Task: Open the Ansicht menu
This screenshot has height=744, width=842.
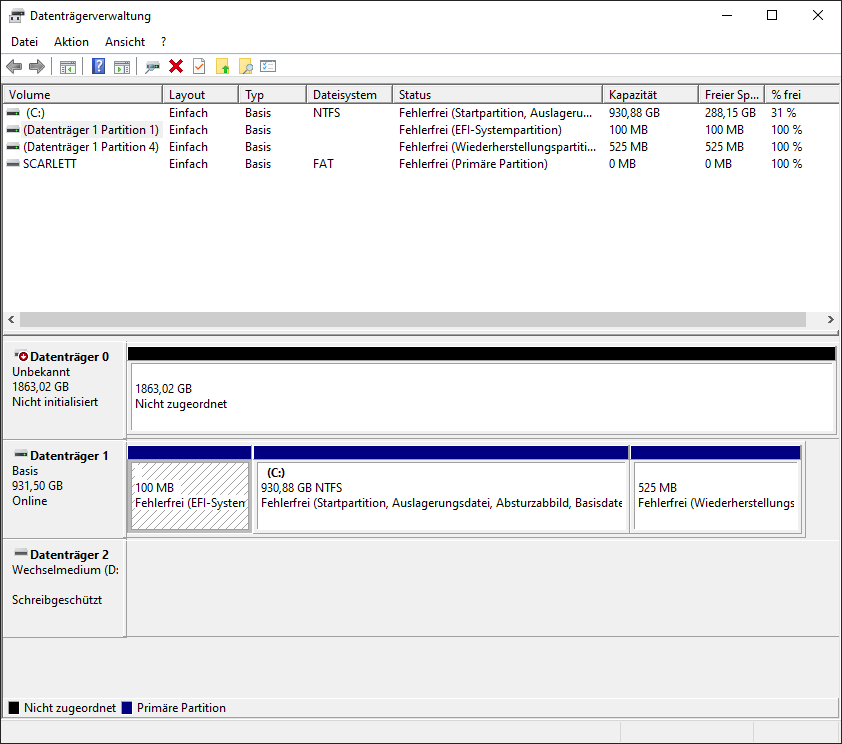Action: (x=125, y=42)
